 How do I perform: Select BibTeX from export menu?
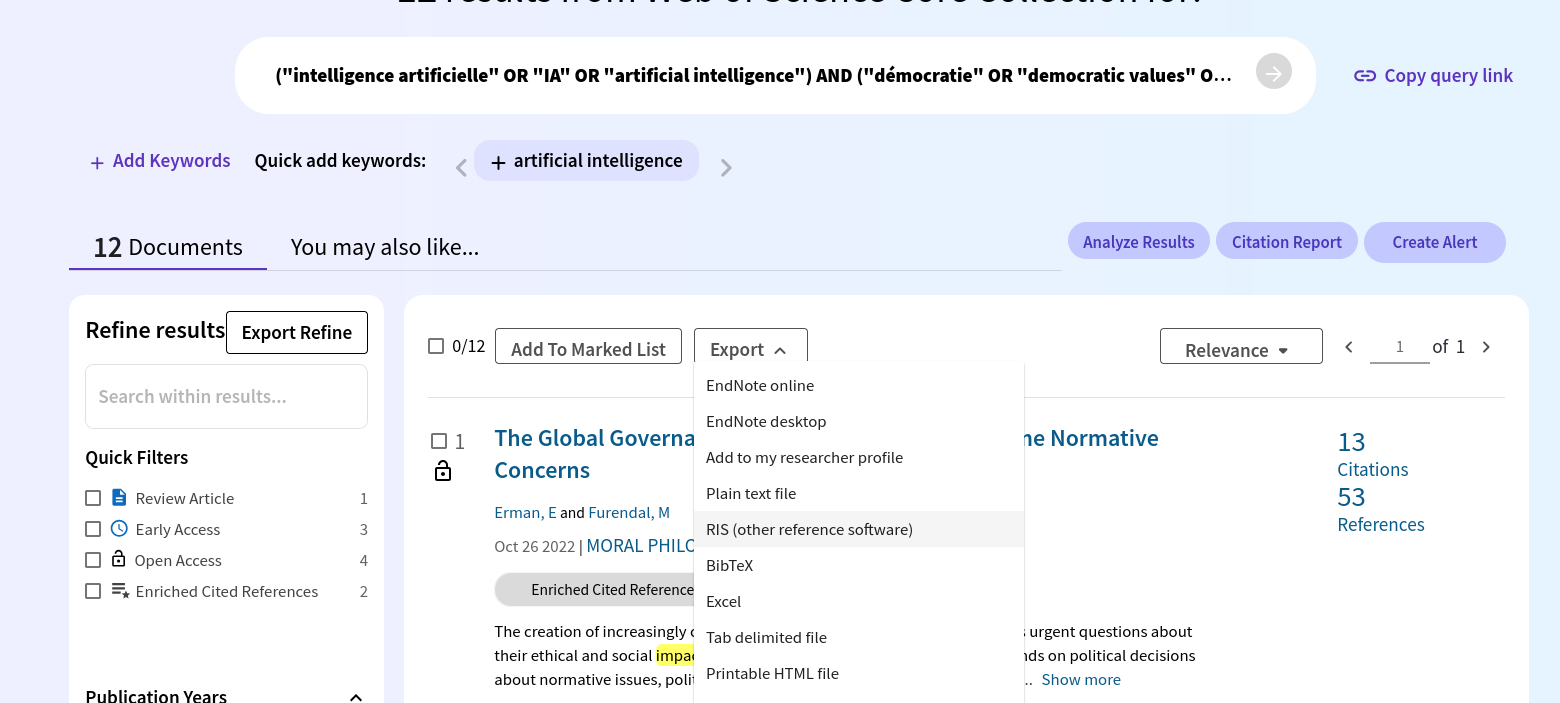pyautogui.click(x=730, y=565)
